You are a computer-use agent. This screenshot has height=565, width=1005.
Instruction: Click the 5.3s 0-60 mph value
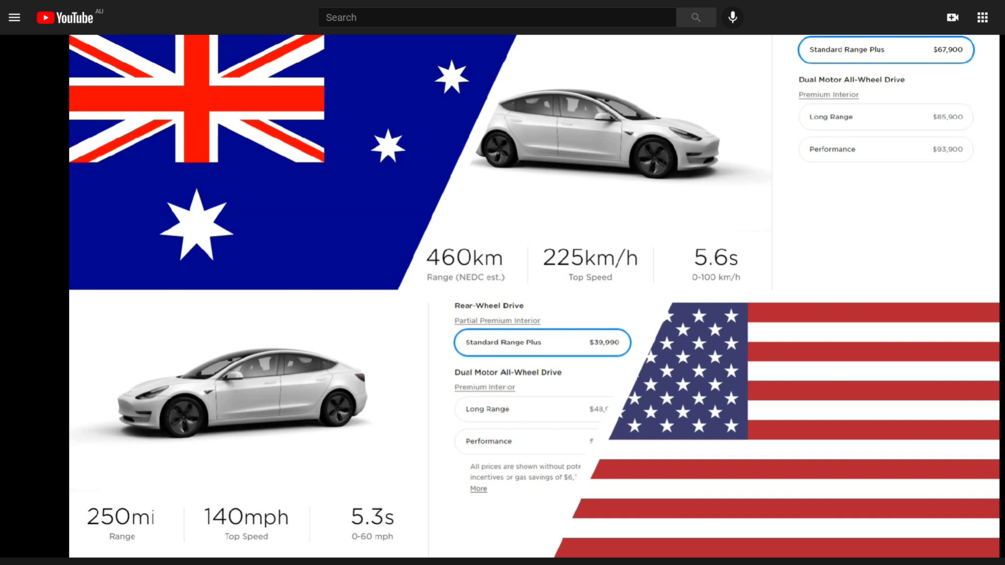(x=372, y=516)
